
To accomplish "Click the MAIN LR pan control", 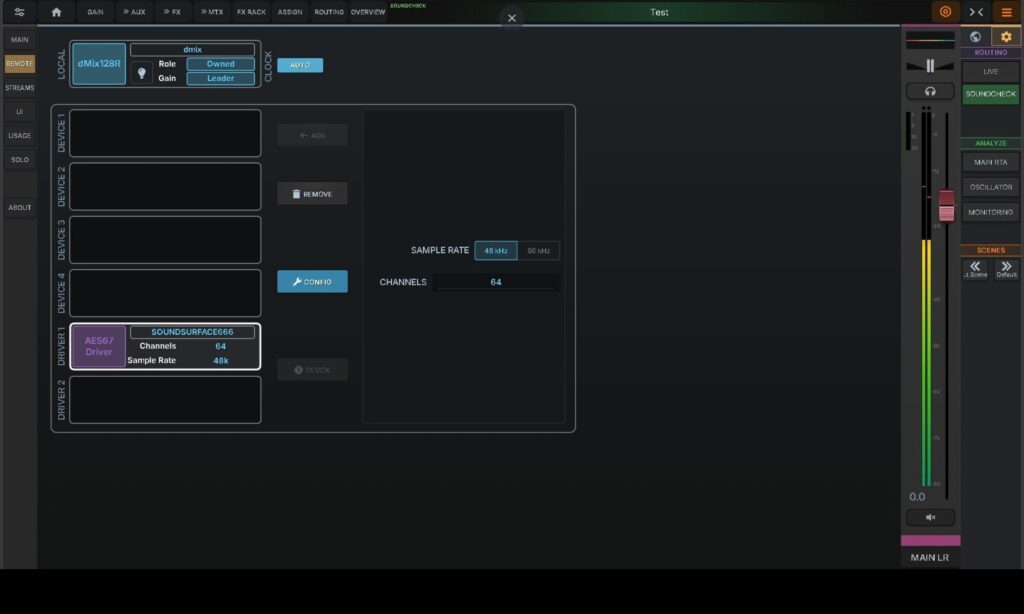I will pyautogui.click(x=930, y=65).
